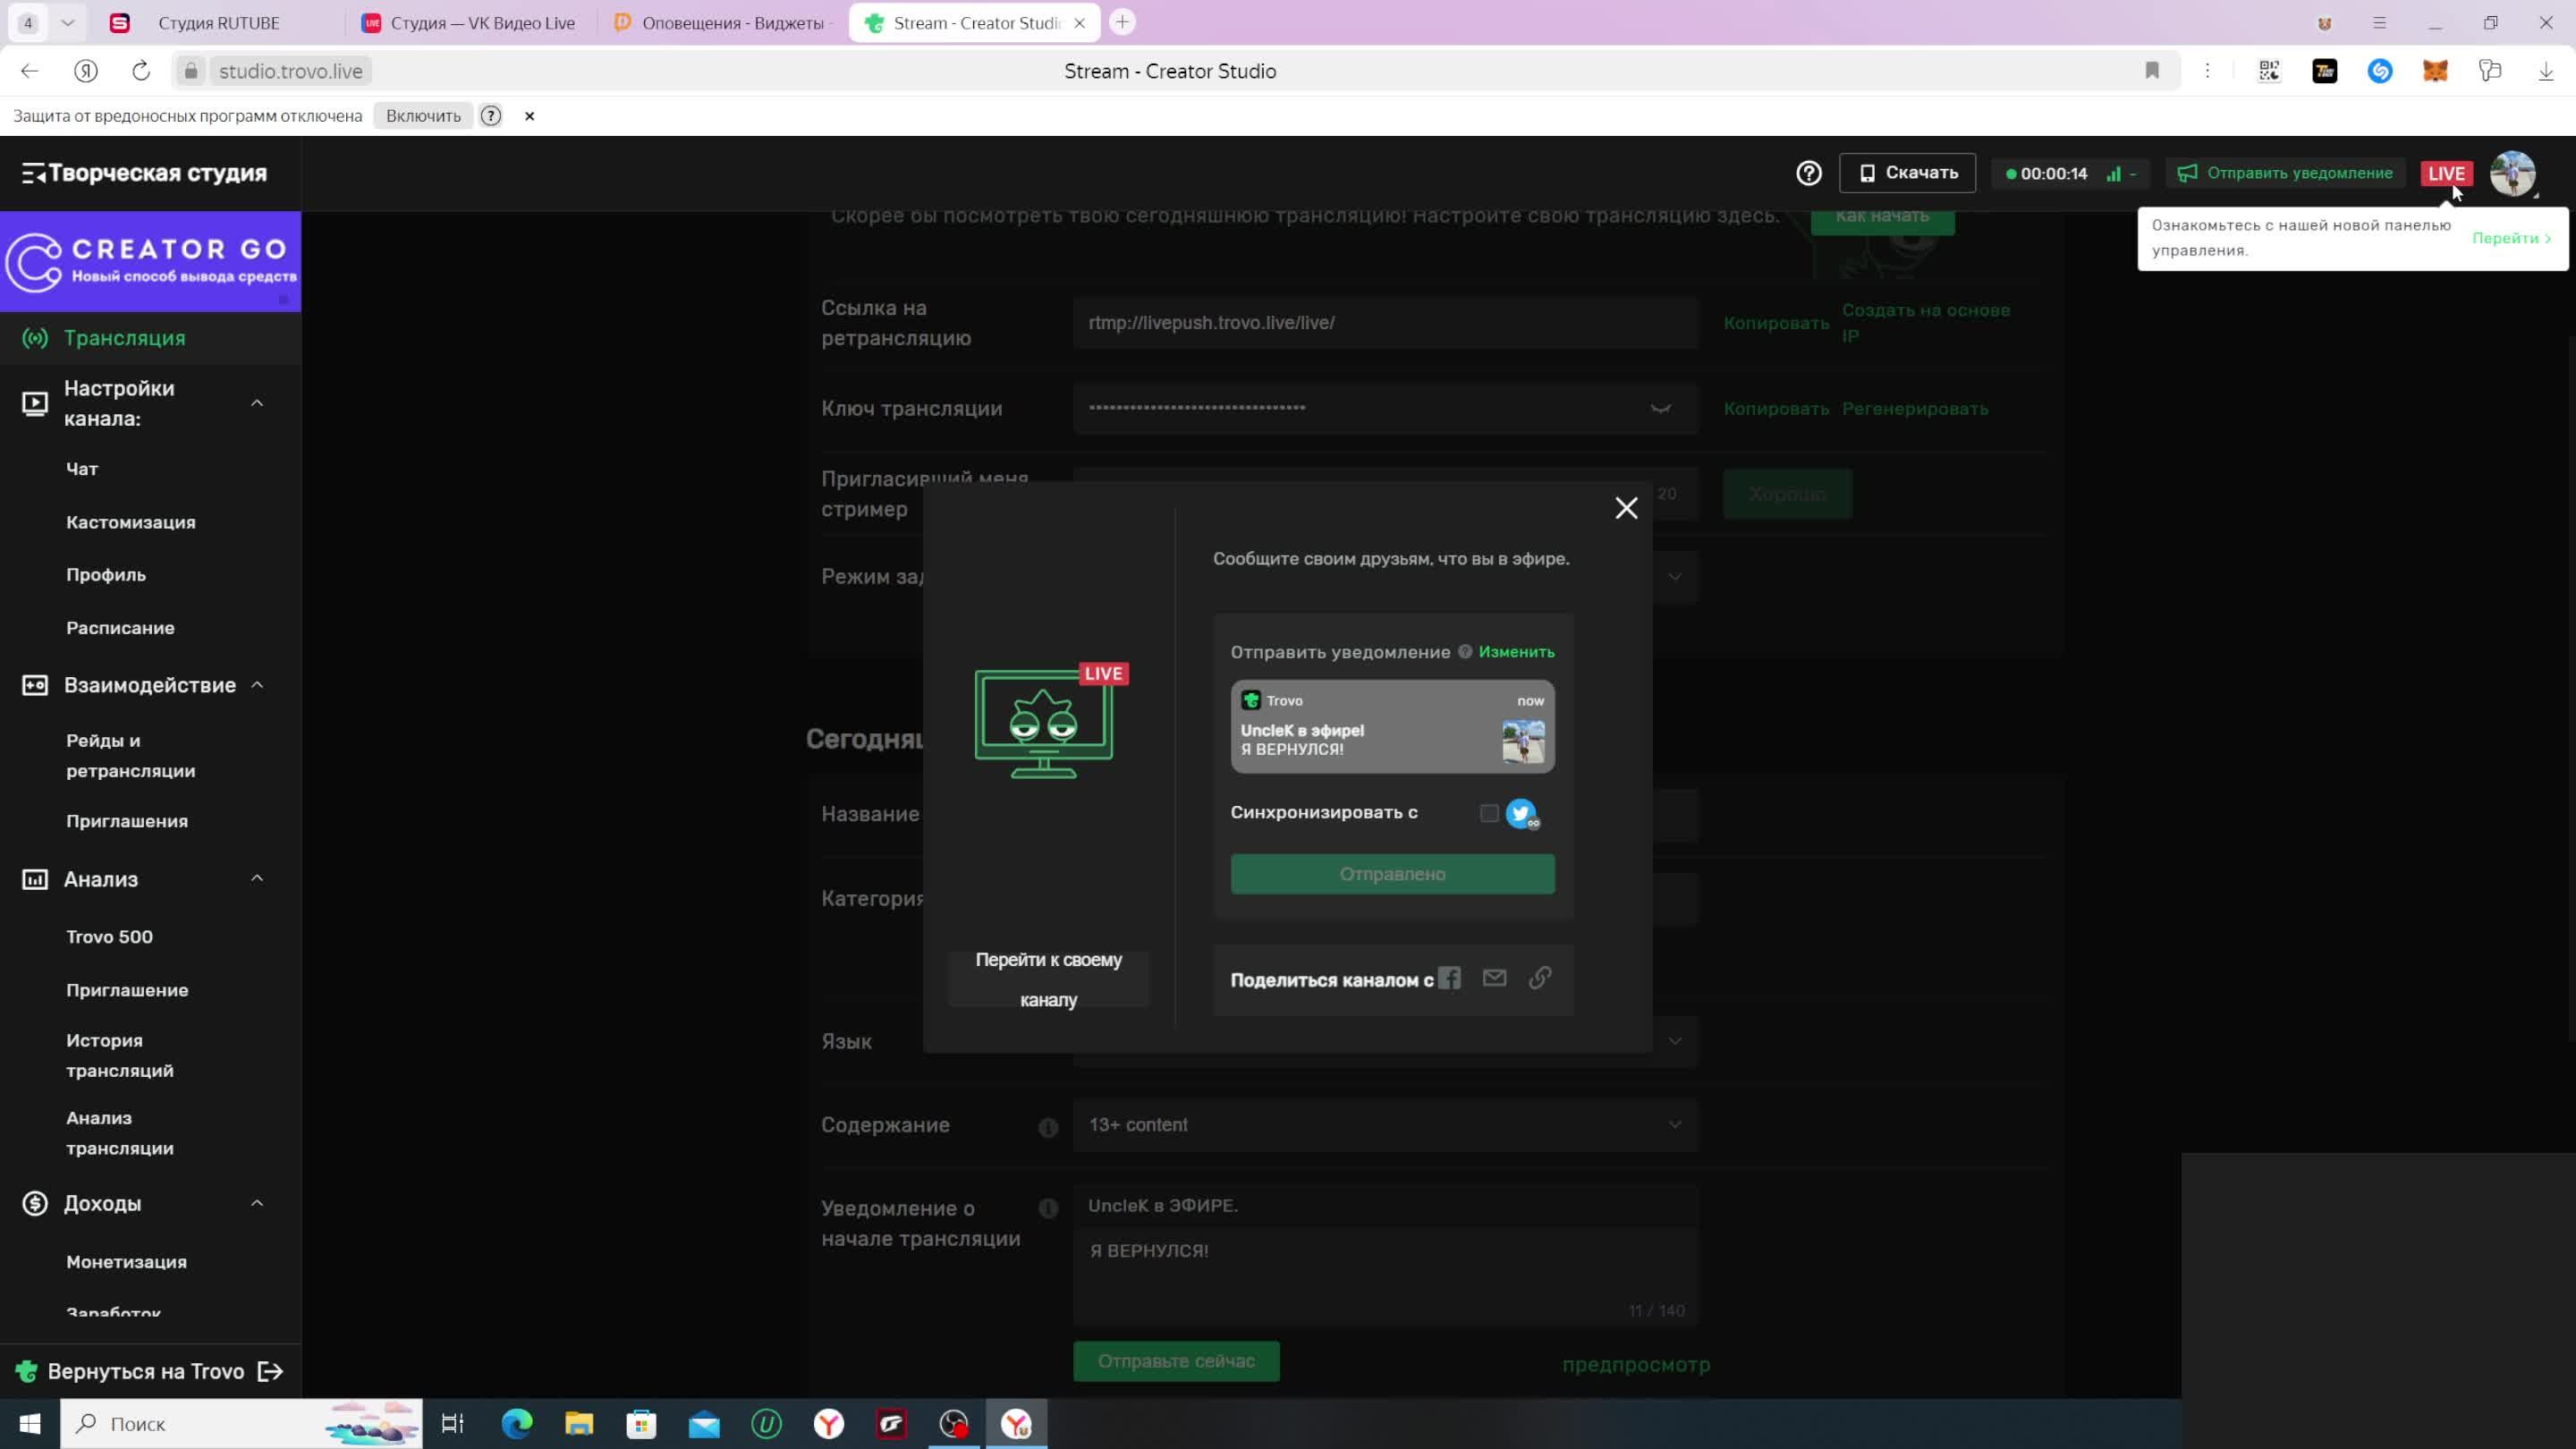Reload the page

click(141, 71)
